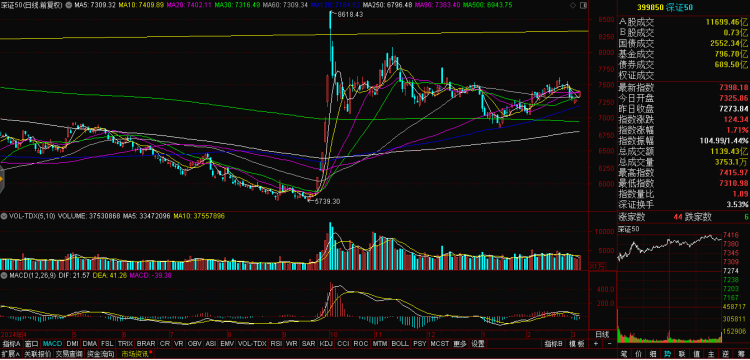750x360 pixels.
Task: Toggle the BOLL indicator
Action: (x=399, y=344)
